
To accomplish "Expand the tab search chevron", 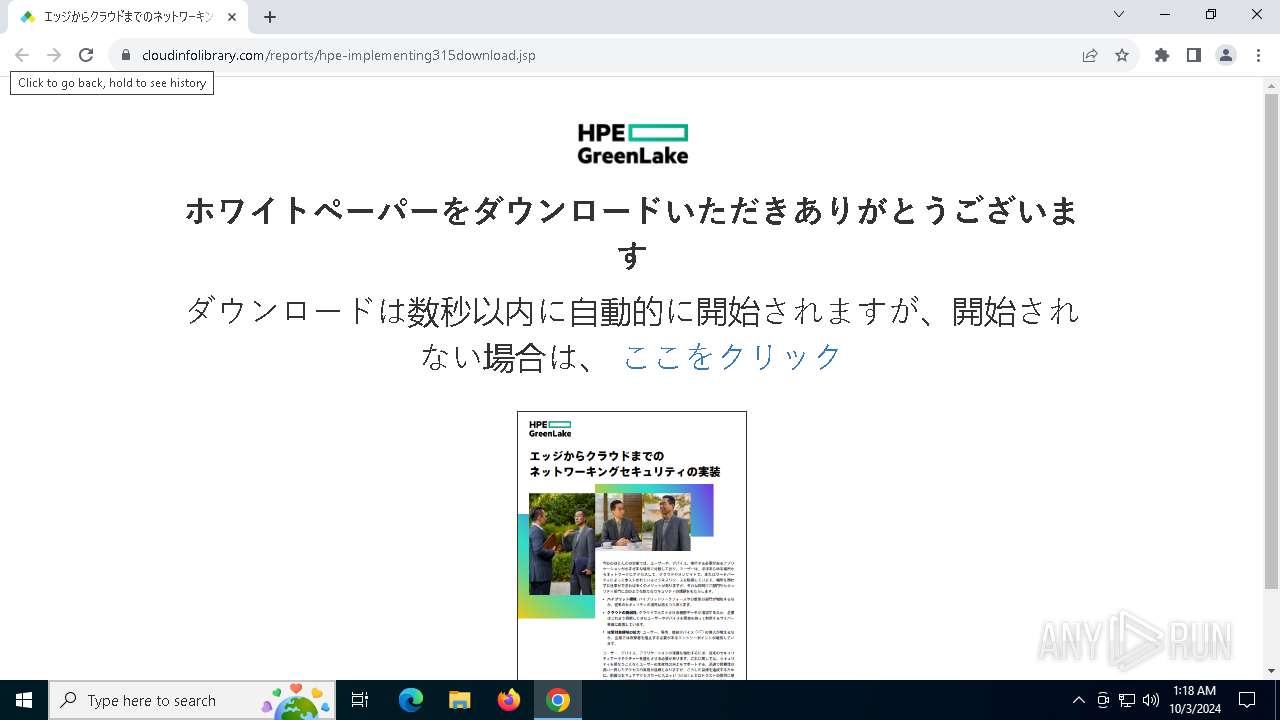I will coord(1119,14).
